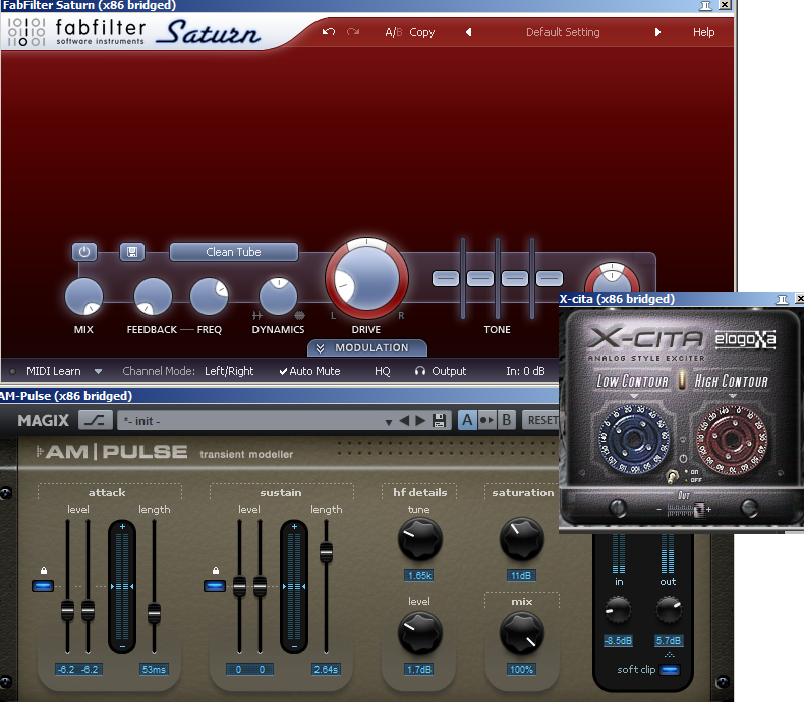Click the 5.7dB output value
The width and height of the screenshot is (804, 706).
click(x=669, y=641)
